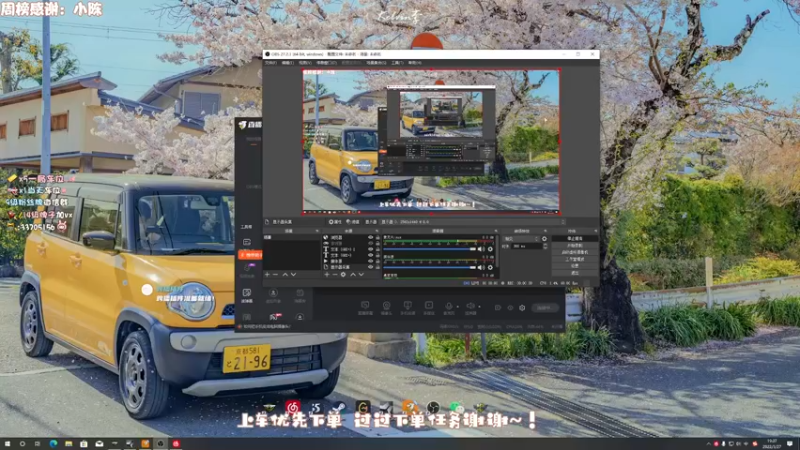Show the hidden source below Browser
This screenshot has height=450, width=800.
coord(370,243)
